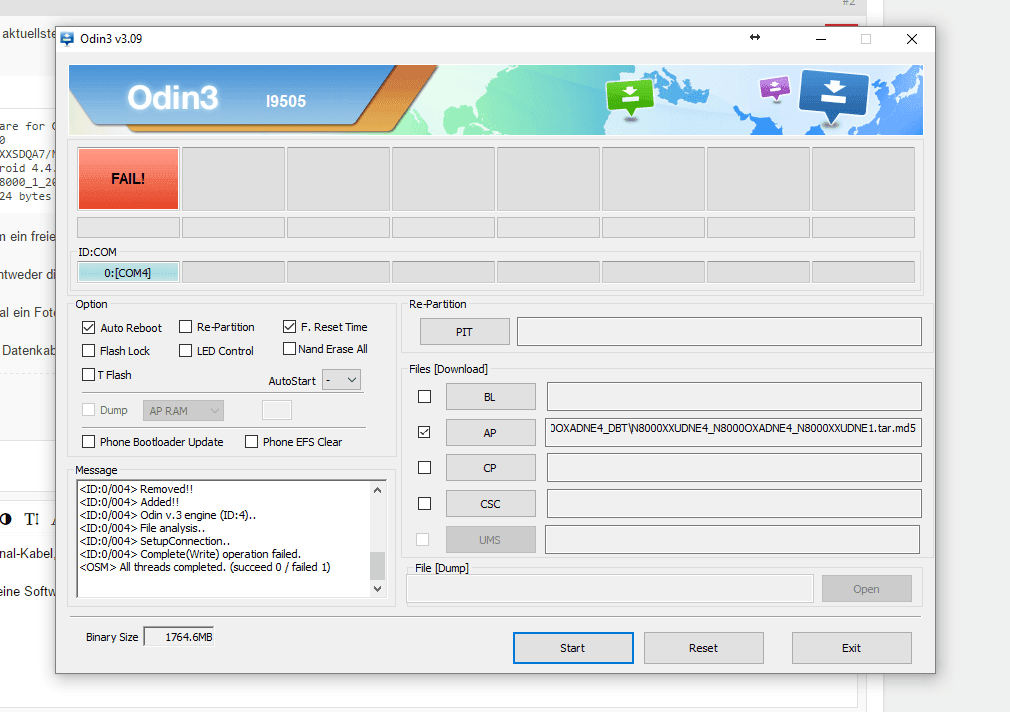Click the 'Added!!' log line
1010x712 pixels.
click(x=129, y=502)
